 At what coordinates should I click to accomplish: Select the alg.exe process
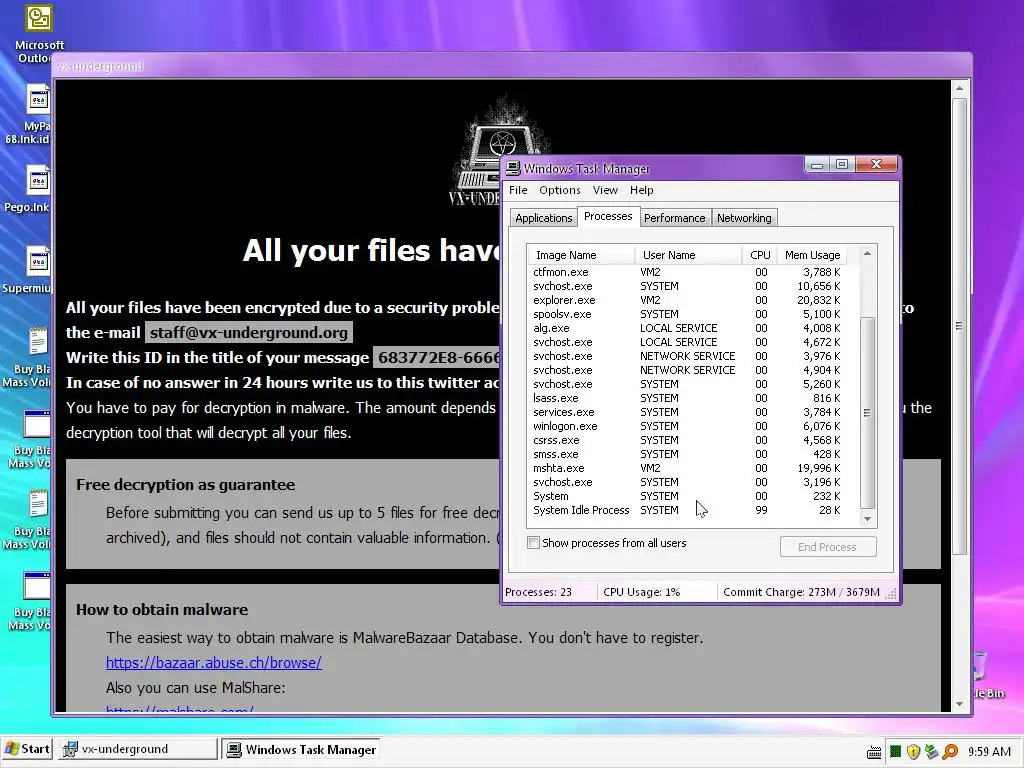pyautogui.click(x=687, y=328)
